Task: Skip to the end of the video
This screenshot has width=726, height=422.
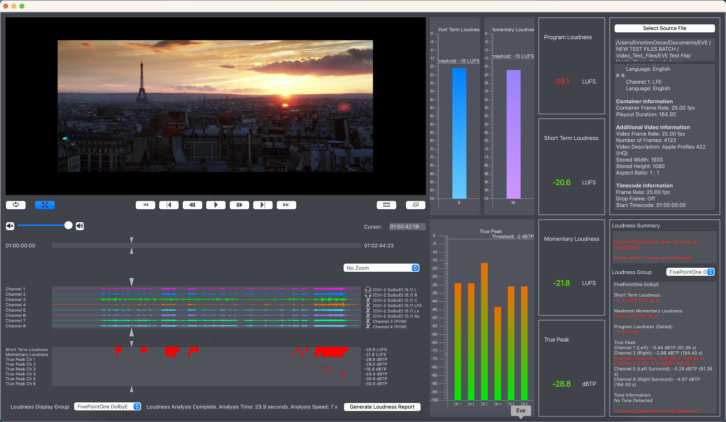Action: tap(287, 205)
